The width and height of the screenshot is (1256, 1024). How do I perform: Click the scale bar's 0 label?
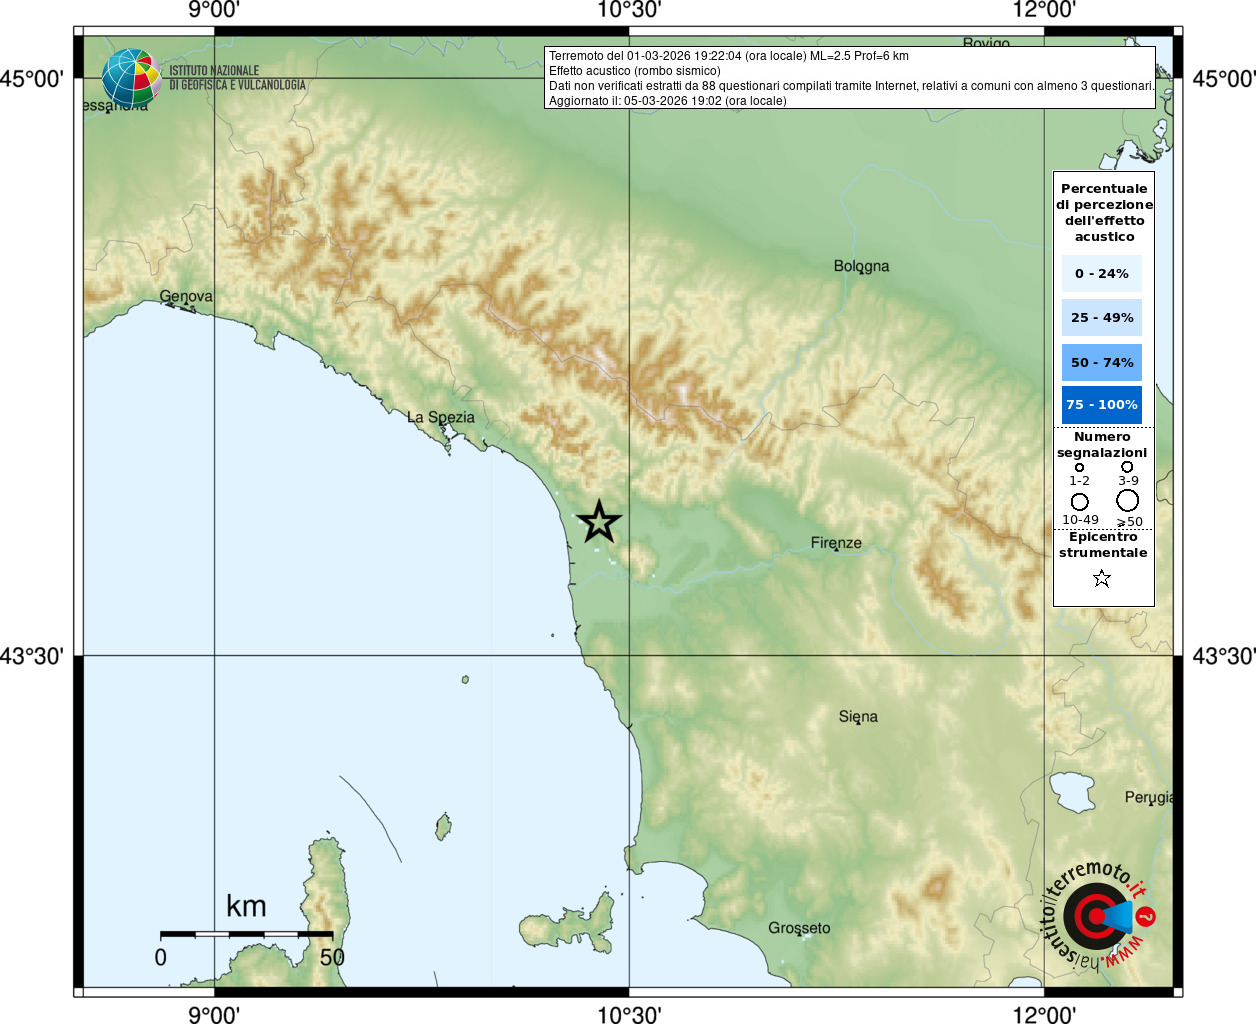(x=161, y=958)
